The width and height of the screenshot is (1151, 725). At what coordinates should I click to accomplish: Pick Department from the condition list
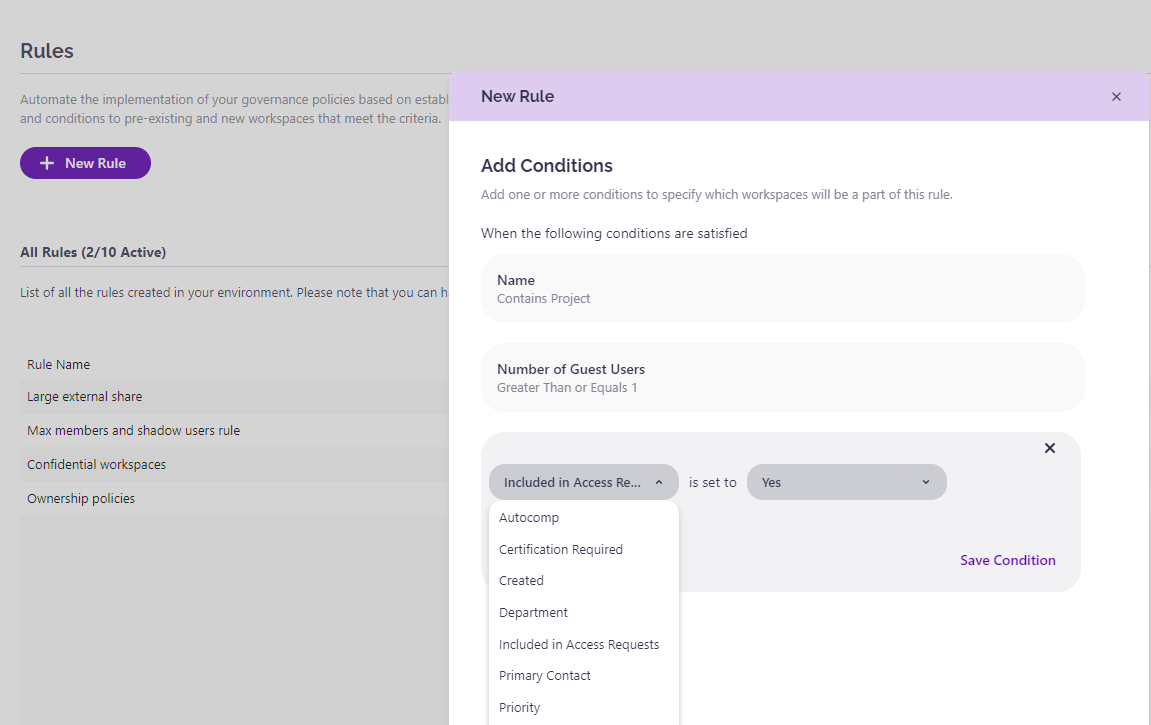pyautogui.click(x=533, y=613)
